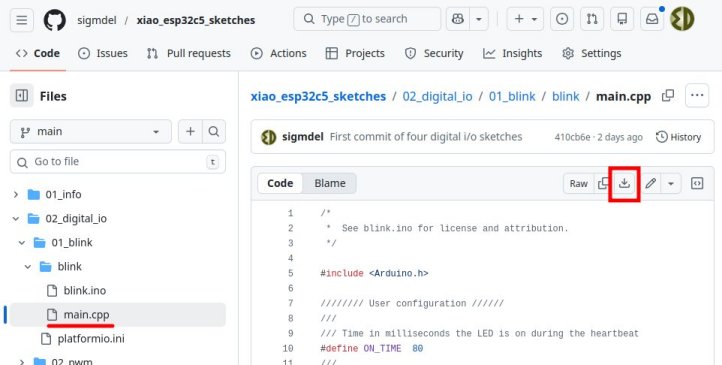Collapse the Files side panel
This screenshot has height=365, width=722.
(x=22, y=96)
